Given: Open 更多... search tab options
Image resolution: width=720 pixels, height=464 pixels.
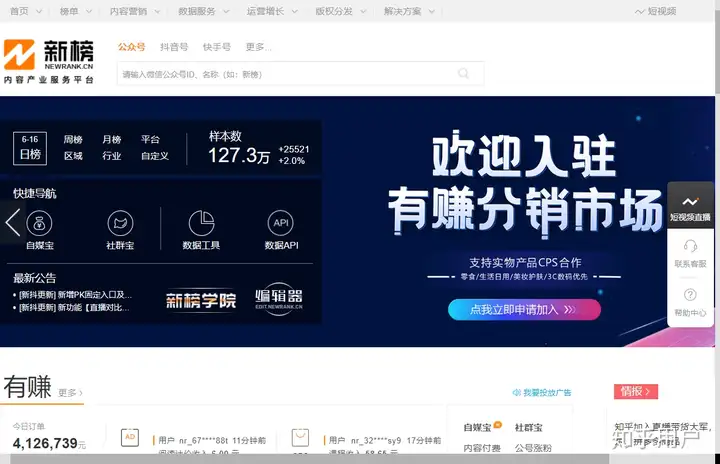Looking at the screenshot, I should tap(259, 47).
